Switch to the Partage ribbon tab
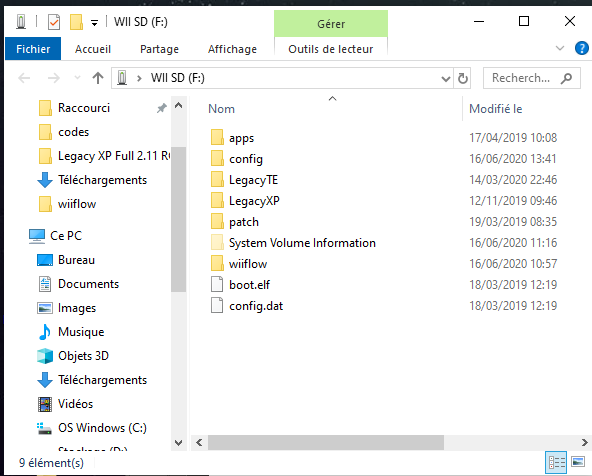The height and width of the screenshot is (476, 592). (159, 49)
